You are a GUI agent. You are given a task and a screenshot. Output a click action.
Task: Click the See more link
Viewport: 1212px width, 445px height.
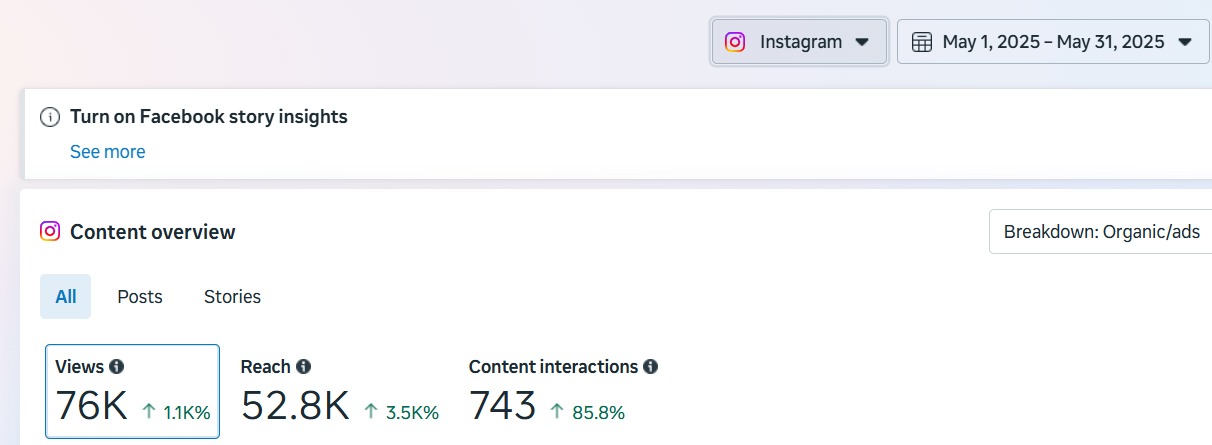[x=107, y=152]
